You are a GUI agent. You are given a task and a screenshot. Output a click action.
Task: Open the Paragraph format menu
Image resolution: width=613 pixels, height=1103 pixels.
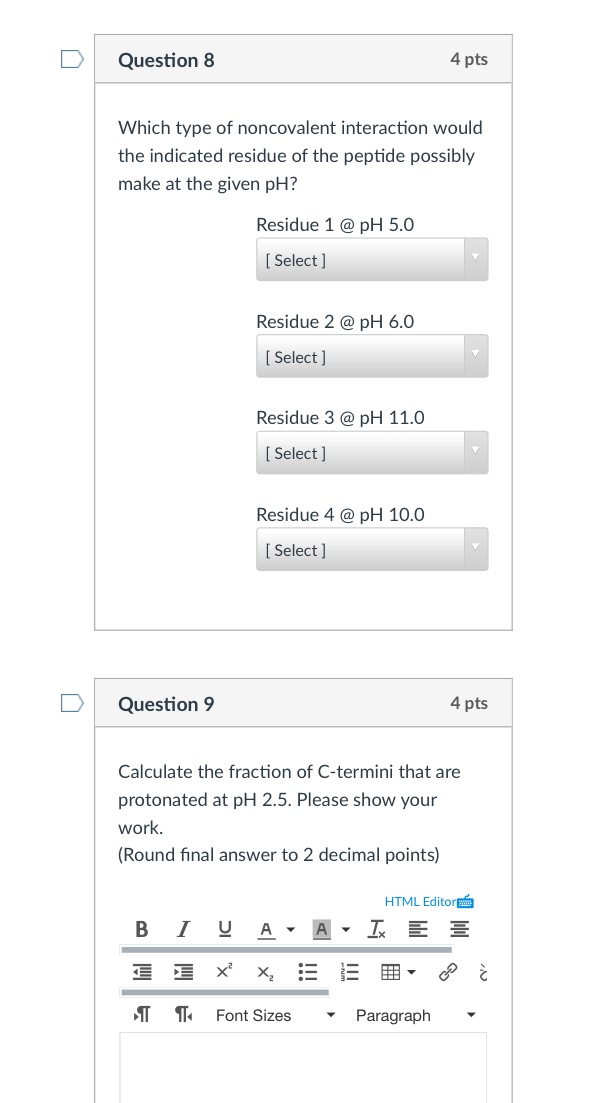[x=415, y=1015]
